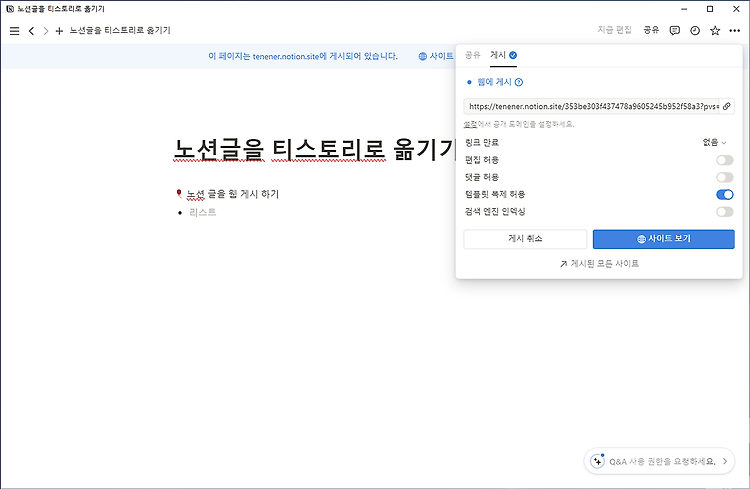This screenshot has width=750, height=489.
Task: Select the 게시 tab in popup
Action: [x=503, y=55]
